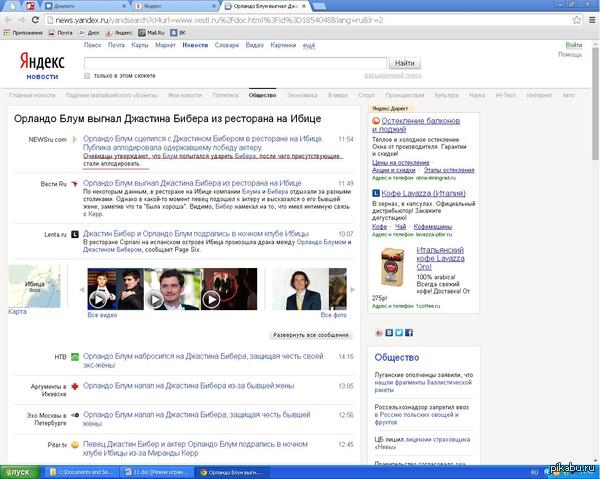Screen dimensions: 600x479
Task: Bookmark this page with the star icon
Action: [577, 20]
